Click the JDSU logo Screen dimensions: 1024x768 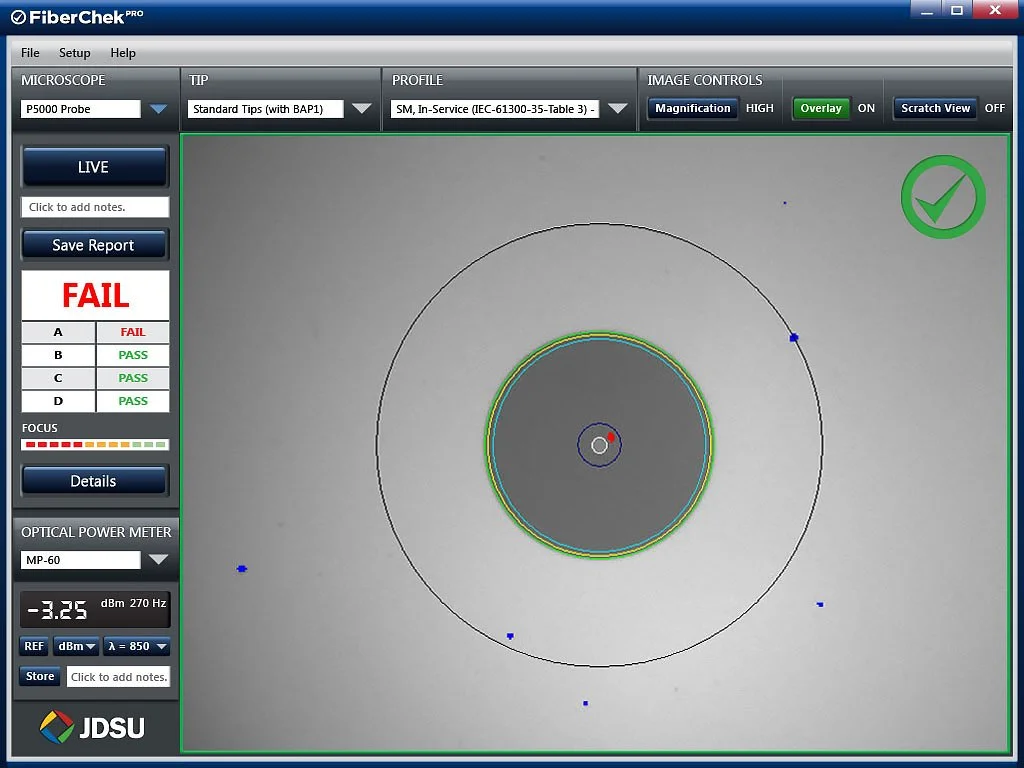tap(92, 728)
